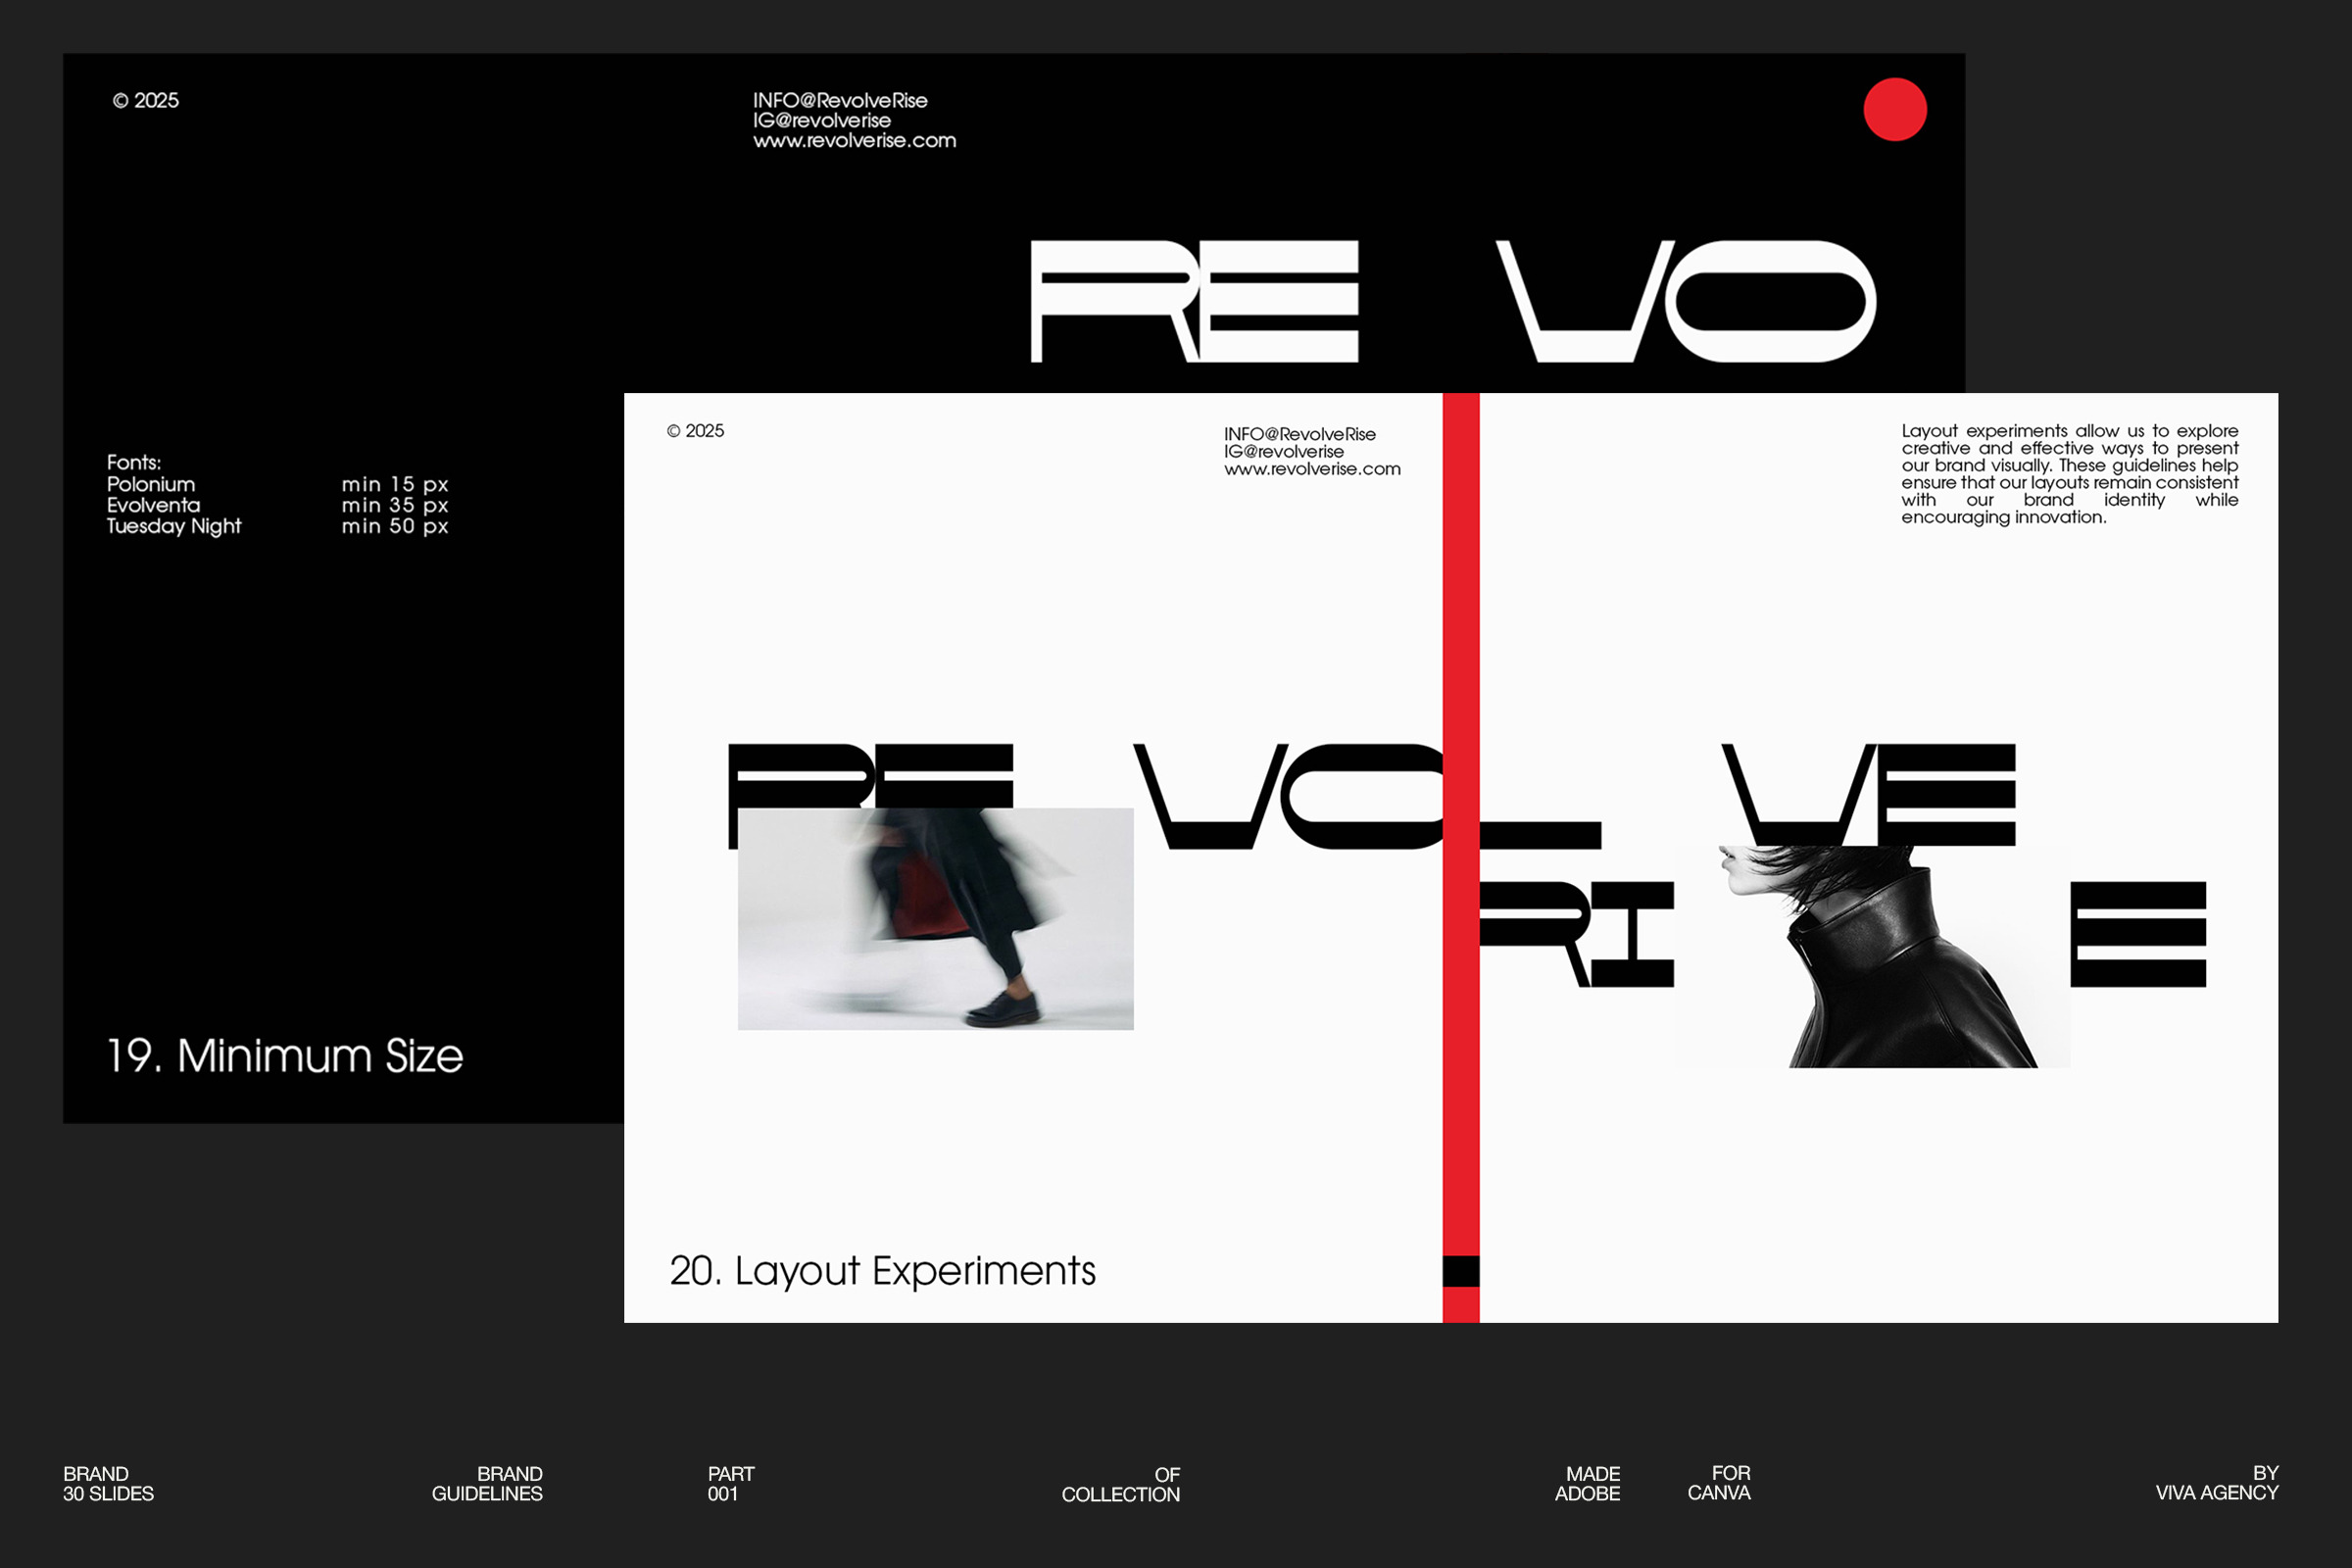The height and width of the screenshot is (1568, 2352).
Task: Click the large black 'E' right of jacket photo
Action: click(x=2138, y=934)
